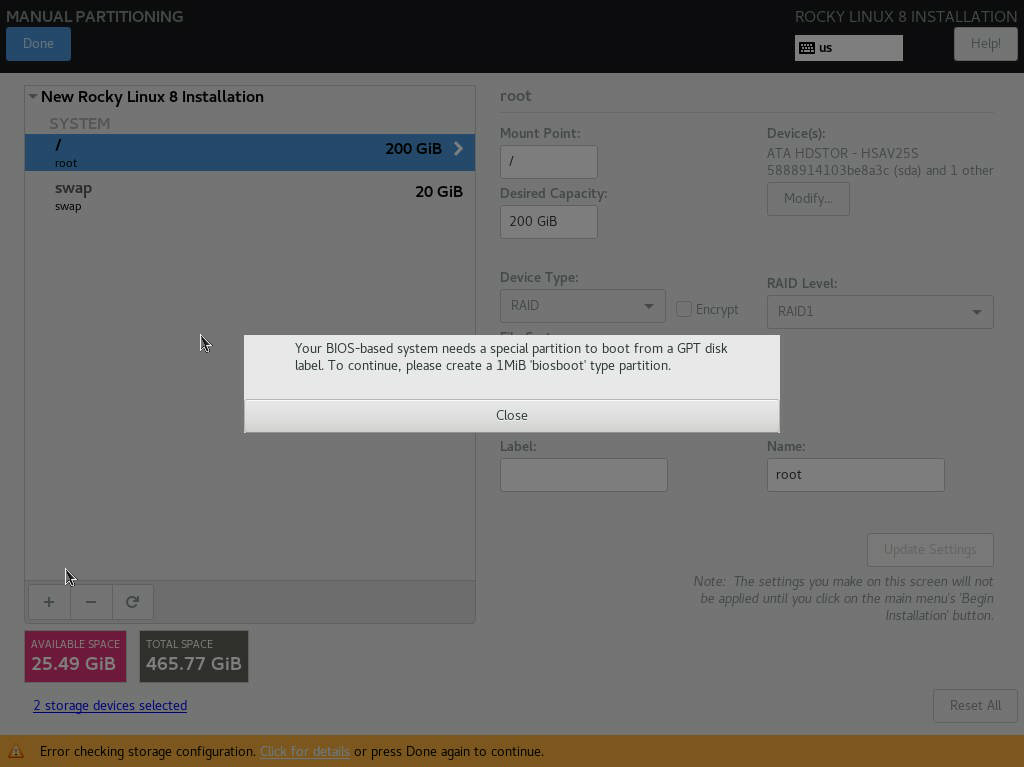Close the biosboot warning dialog

click(x=511, y=416)
